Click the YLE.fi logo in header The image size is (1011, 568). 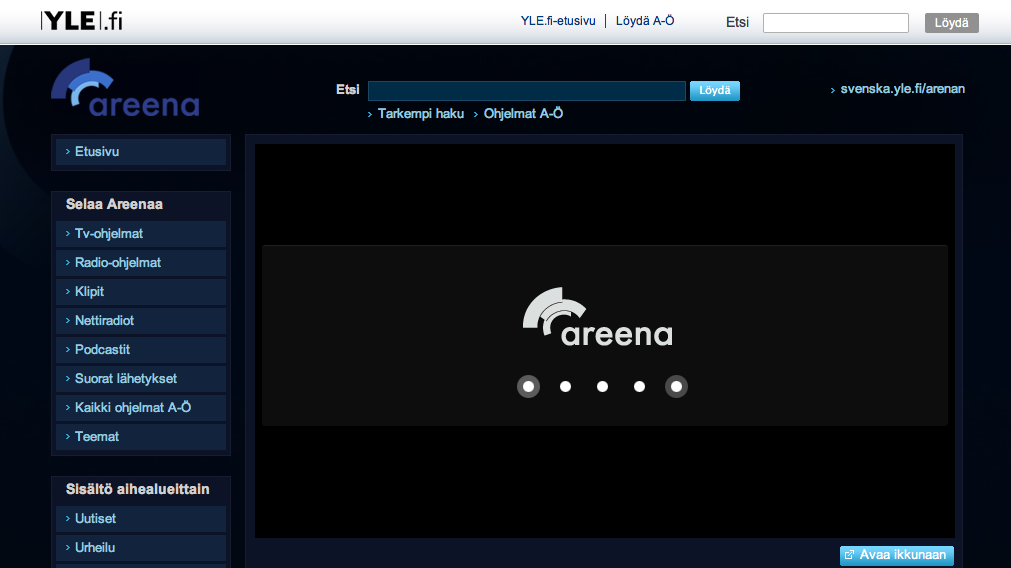click(x=81, y=21)
